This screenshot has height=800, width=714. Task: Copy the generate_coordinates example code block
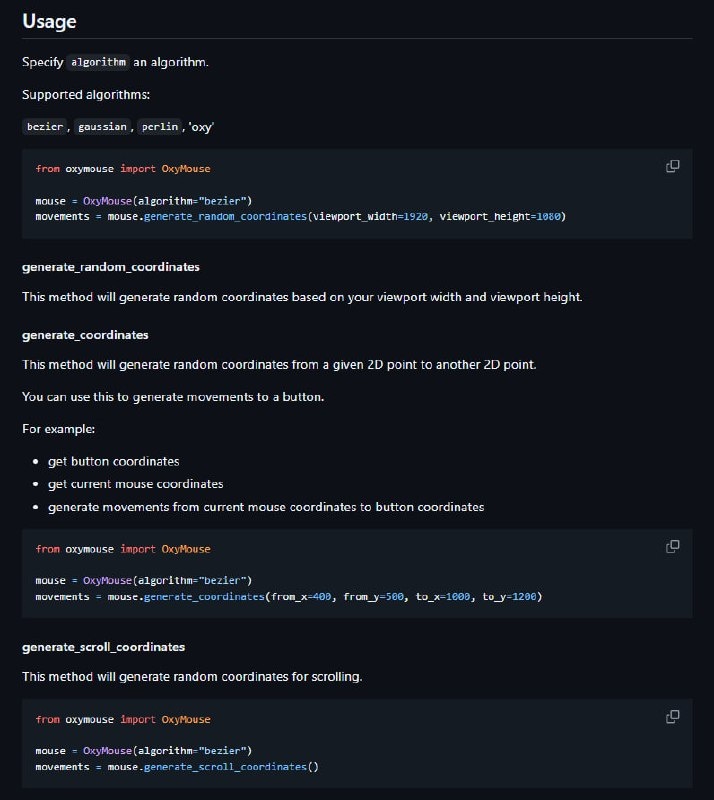673,546
